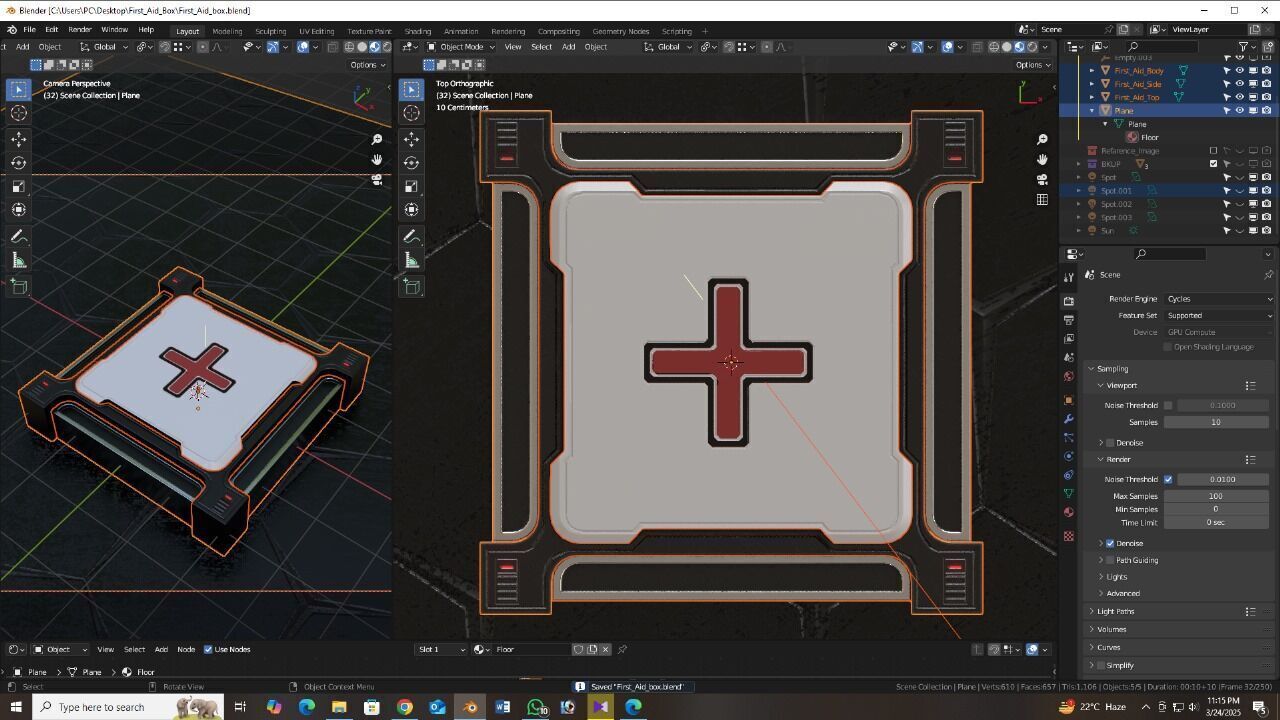This screenshot has width=1280, height=720.
Task: Click Options button in right viewport
Action: (1032, 65)
